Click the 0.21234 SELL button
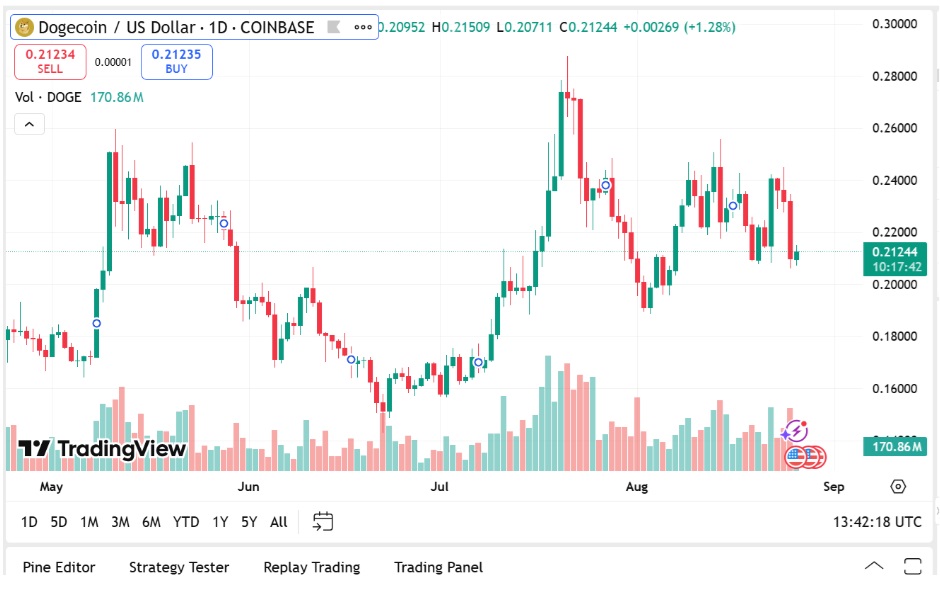The image size is (940, 596). (49, 61)
